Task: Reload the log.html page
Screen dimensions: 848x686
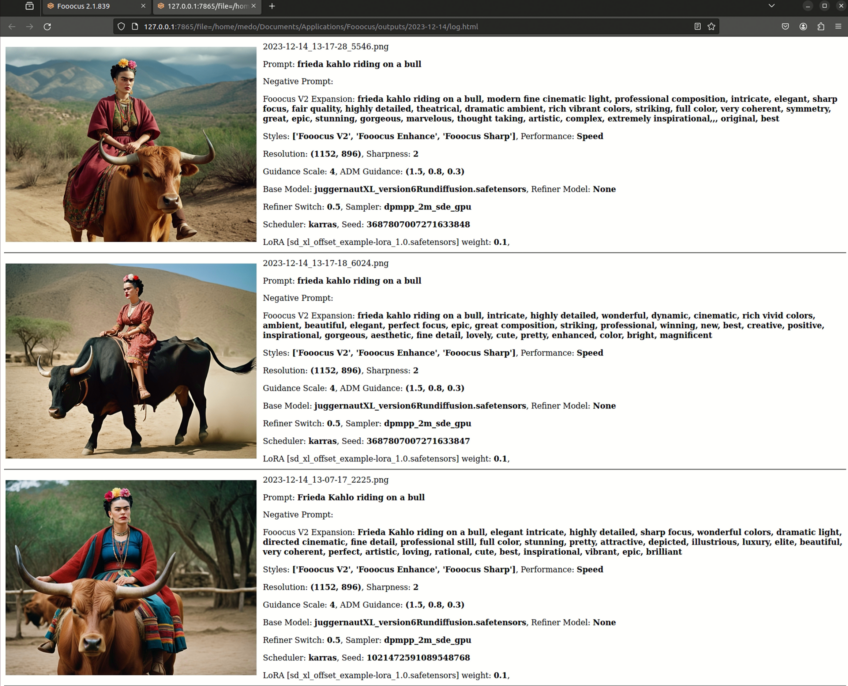Action: [48, 27]
